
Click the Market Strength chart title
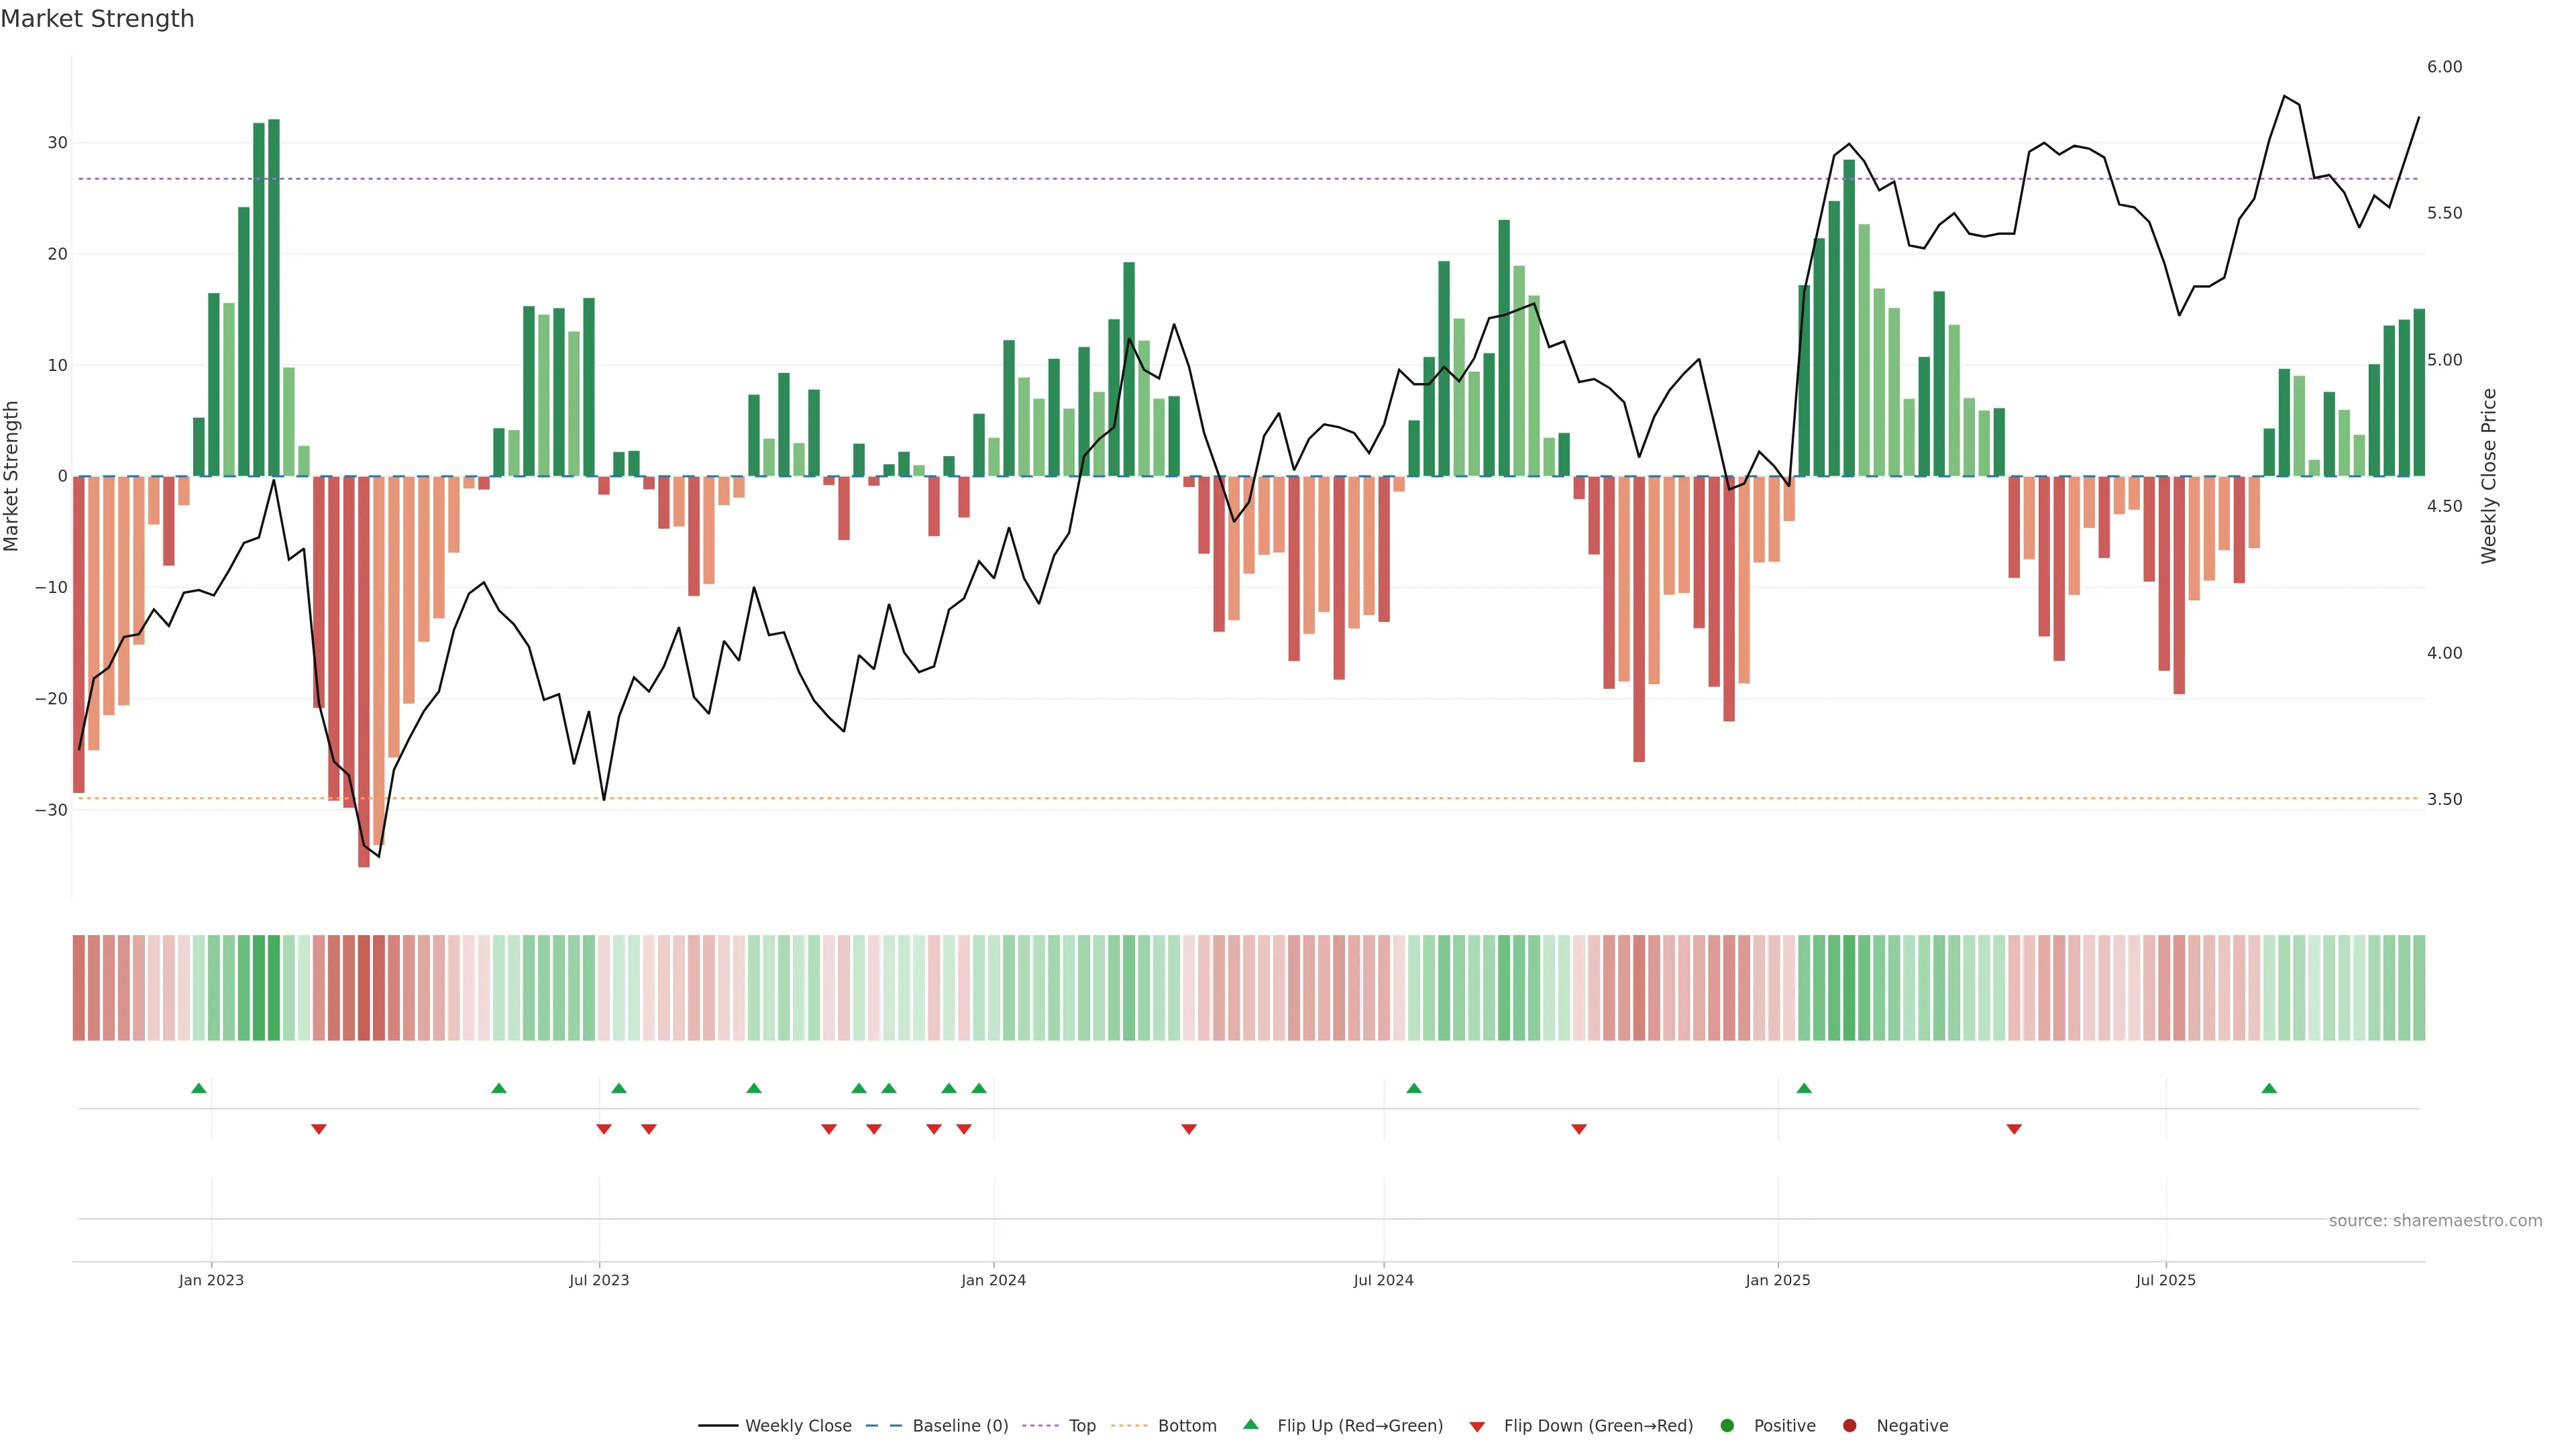[97, 19]
